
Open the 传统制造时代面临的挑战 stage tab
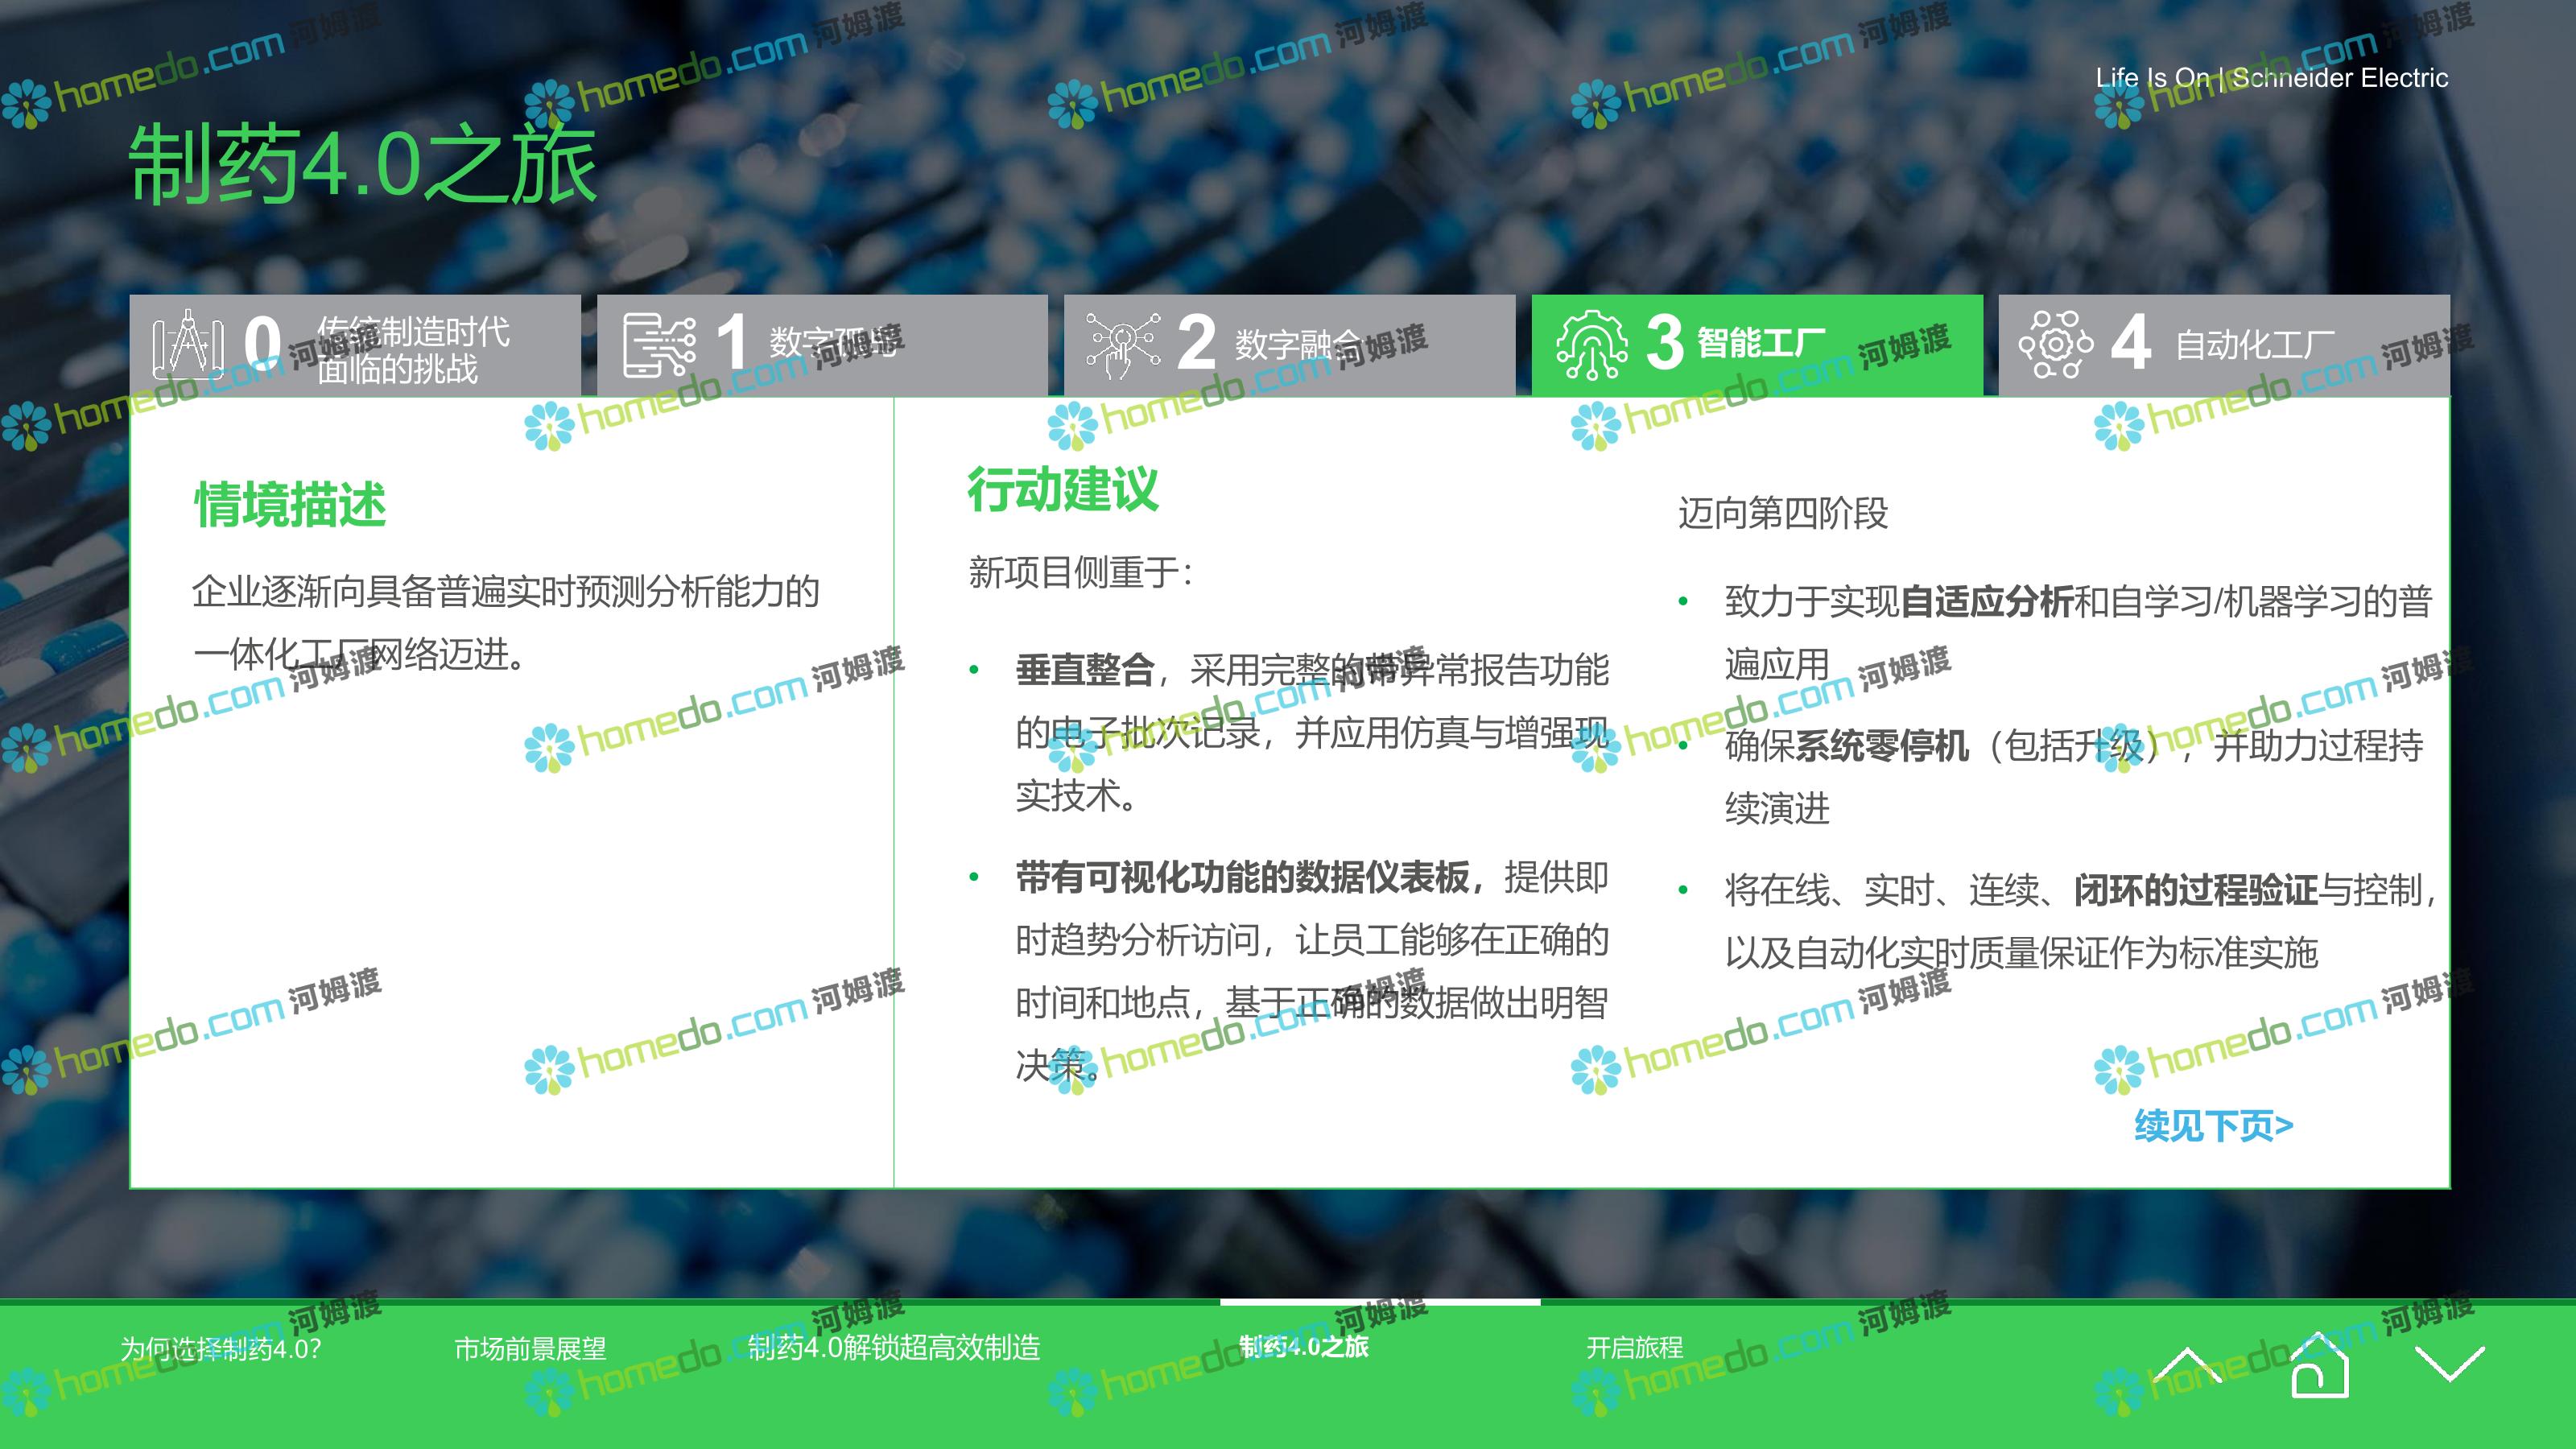click(412, 350)
